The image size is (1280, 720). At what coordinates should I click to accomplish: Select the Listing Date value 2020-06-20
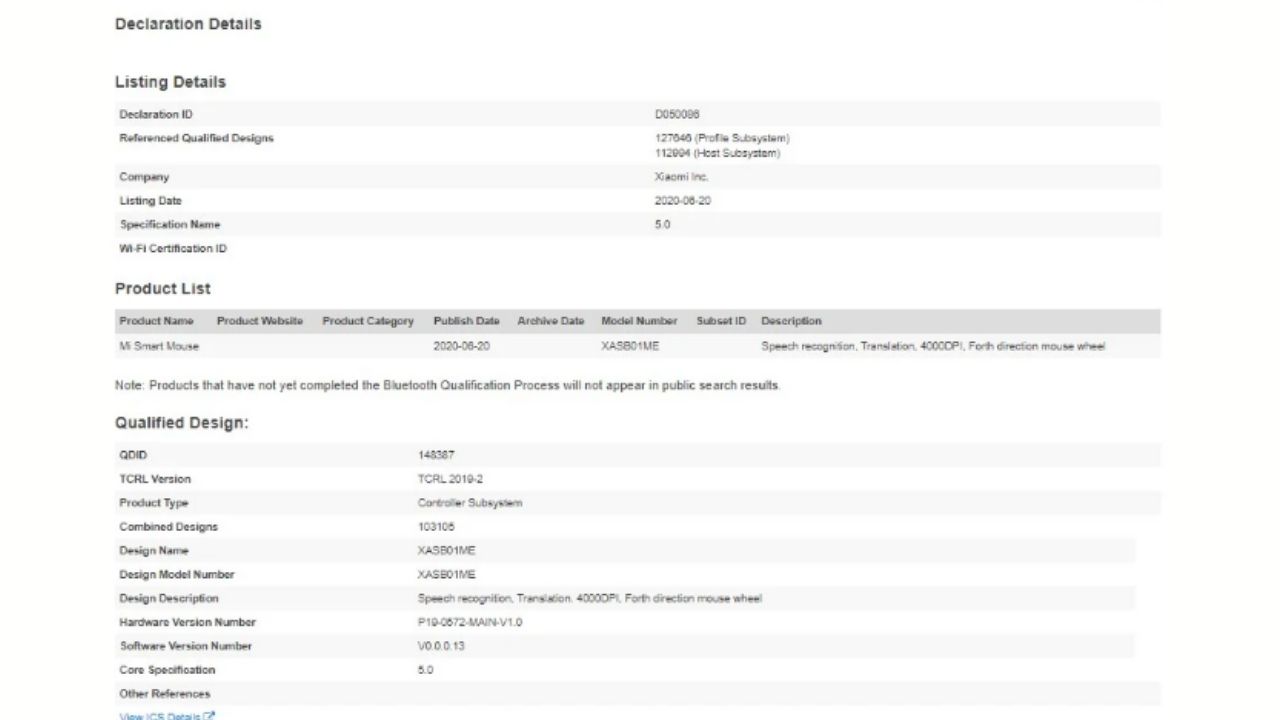click(x=683, y=201)
